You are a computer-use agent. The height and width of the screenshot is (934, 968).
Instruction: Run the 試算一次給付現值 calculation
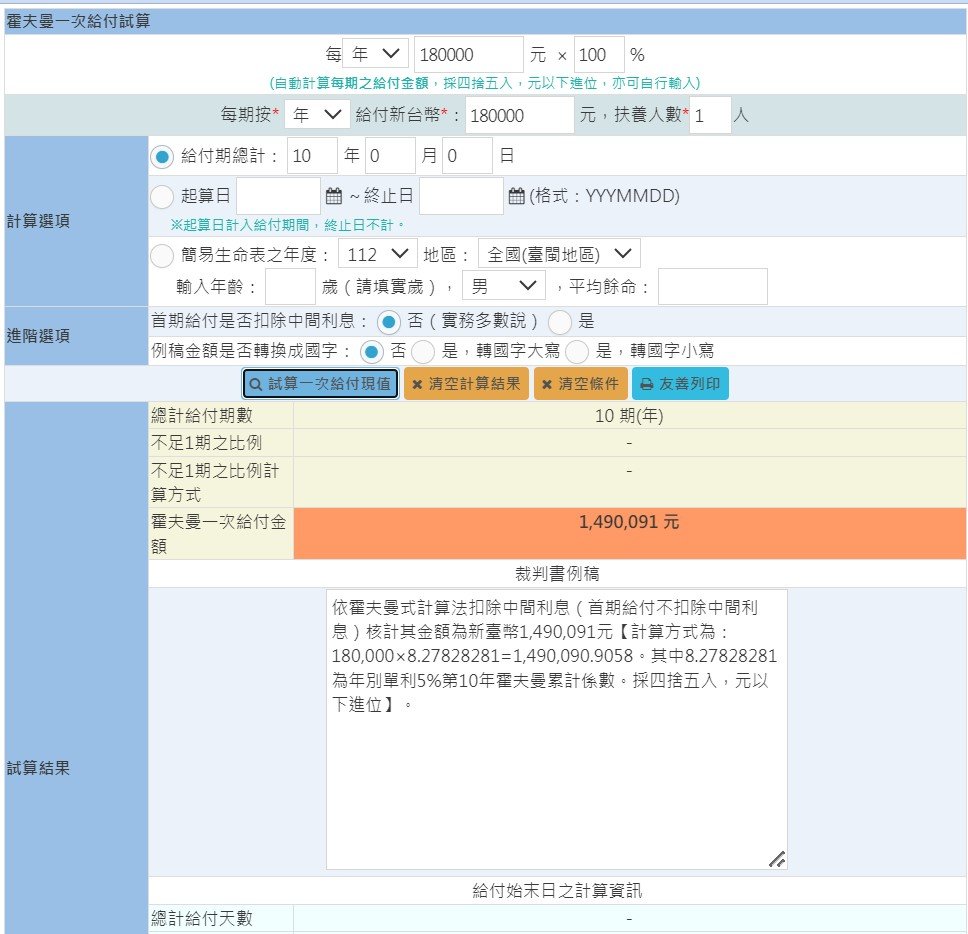click(x=320, y=383)
